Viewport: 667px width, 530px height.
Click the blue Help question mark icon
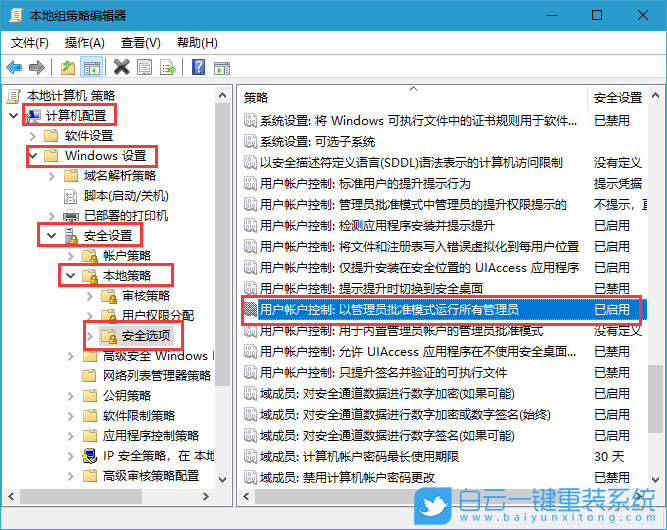(198, 67)
